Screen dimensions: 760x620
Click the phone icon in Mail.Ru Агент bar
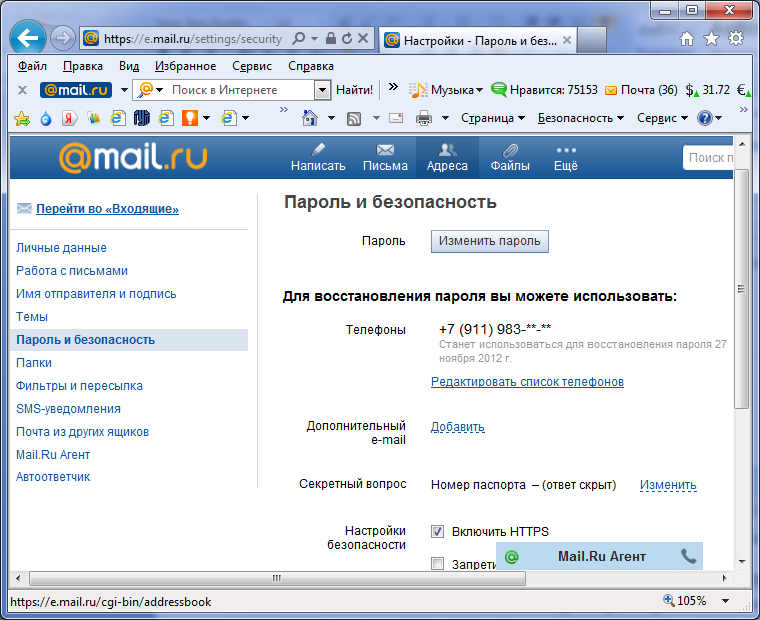click(688, 556)
